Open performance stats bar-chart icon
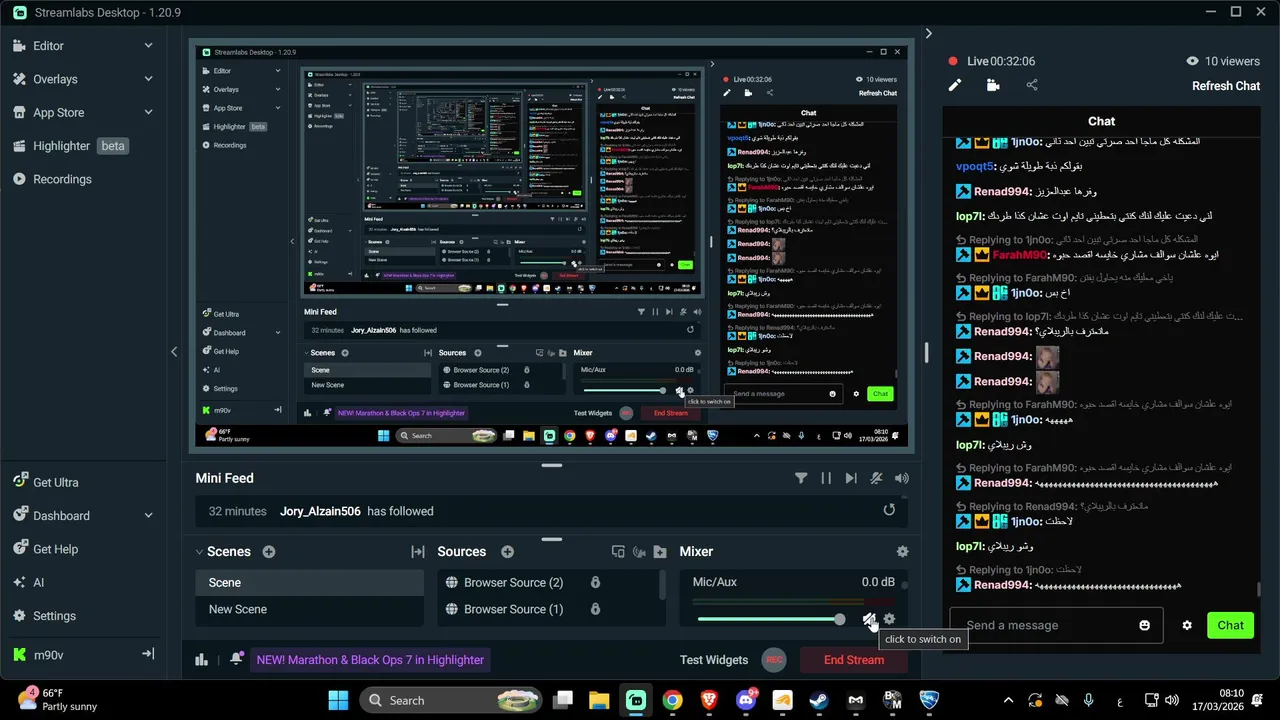 (x=201, y=659)
